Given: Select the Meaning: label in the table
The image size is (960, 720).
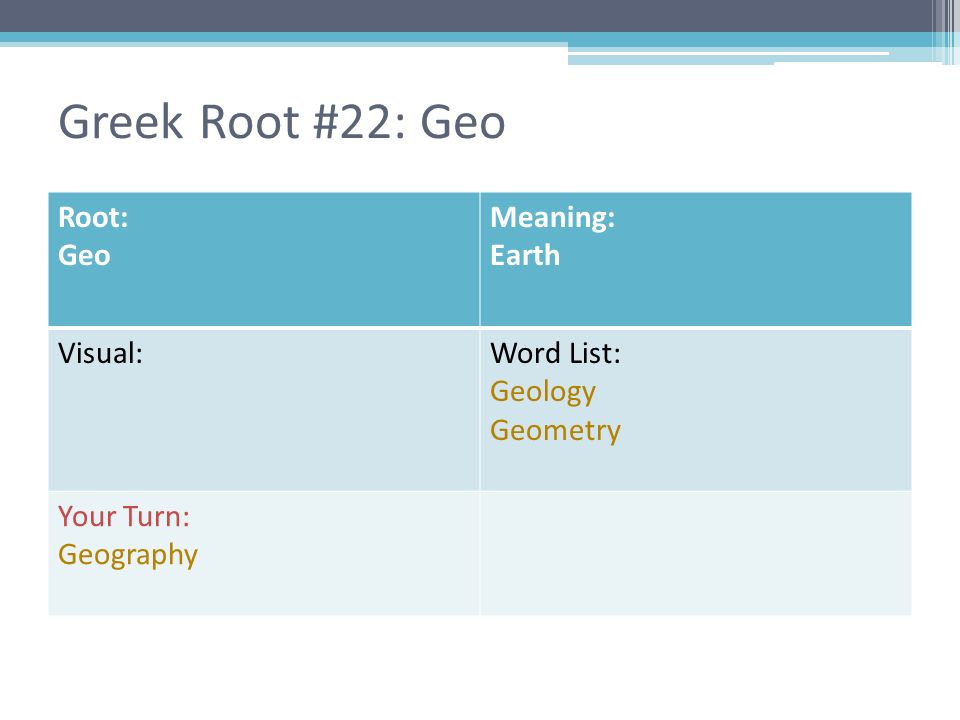Looking at the screenshot, I should tap(552, 218).
